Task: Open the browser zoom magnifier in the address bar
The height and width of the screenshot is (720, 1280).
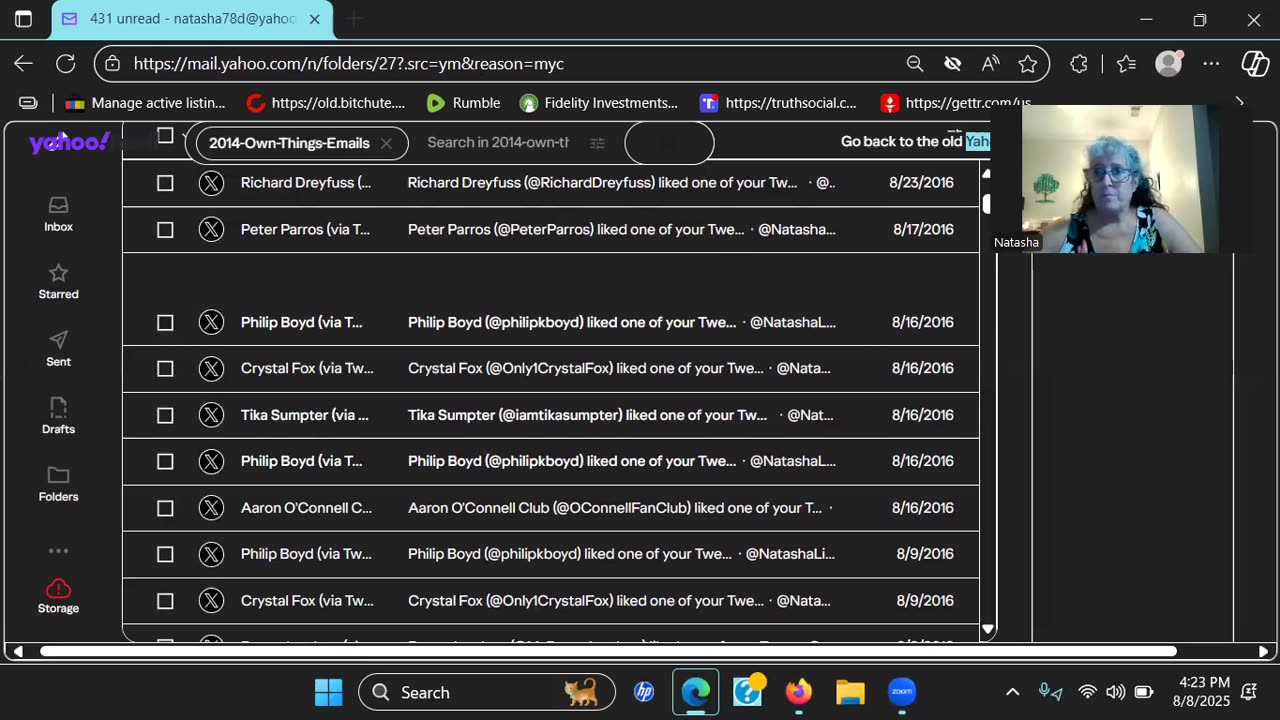Action: pyautogui.click(x=914, y=63)
